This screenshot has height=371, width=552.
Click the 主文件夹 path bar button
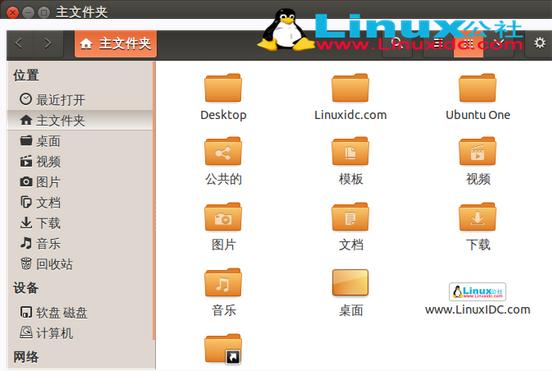[115, 44]
